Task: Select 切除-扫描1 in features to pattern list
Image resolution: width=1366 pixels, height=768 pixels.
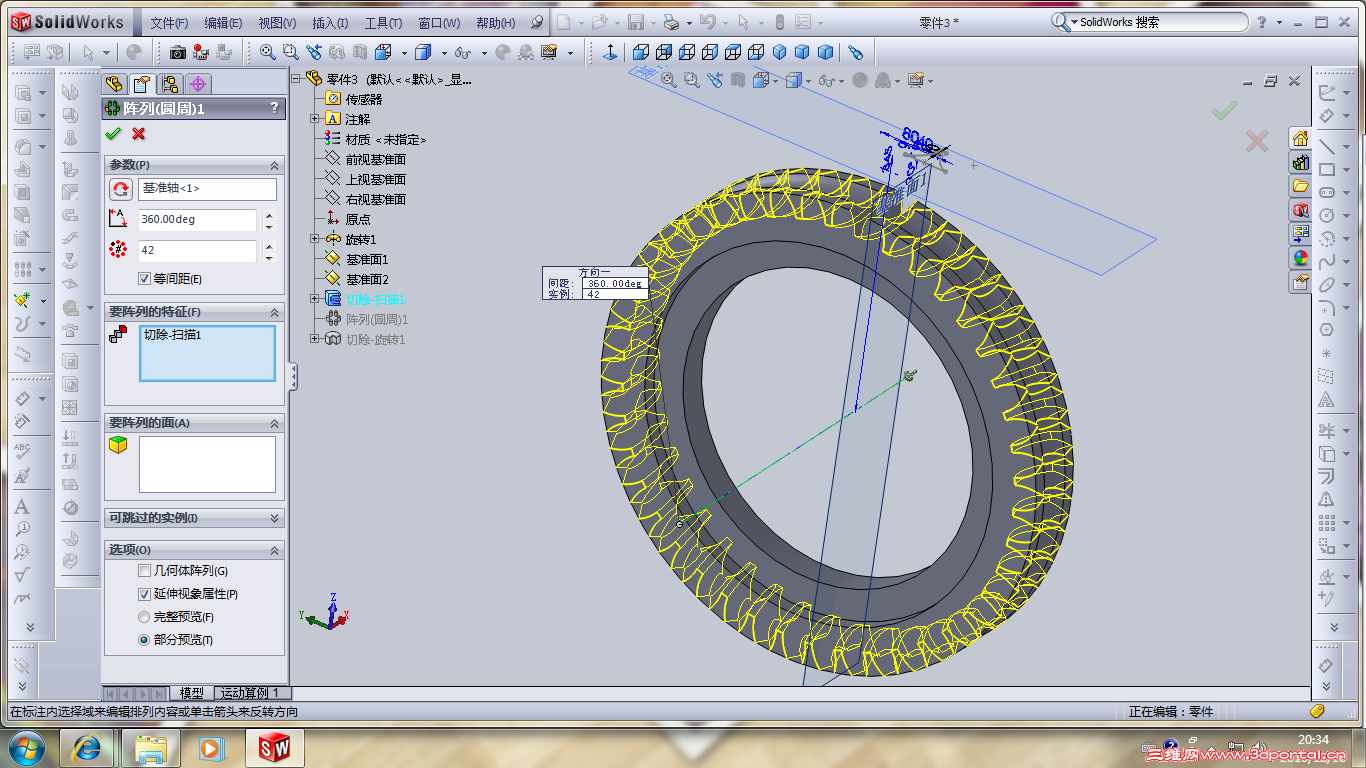Action: coord(173,335)
